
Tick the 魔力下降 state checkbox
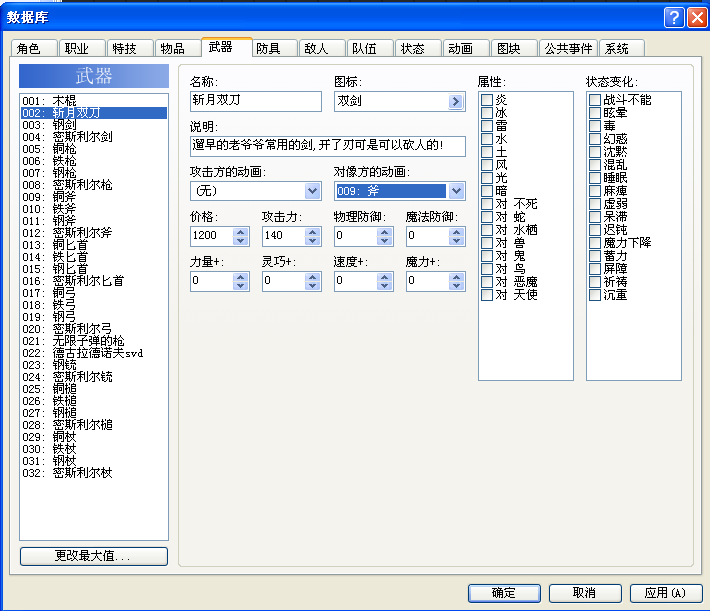pyautogui.click(x=595, y=243)
